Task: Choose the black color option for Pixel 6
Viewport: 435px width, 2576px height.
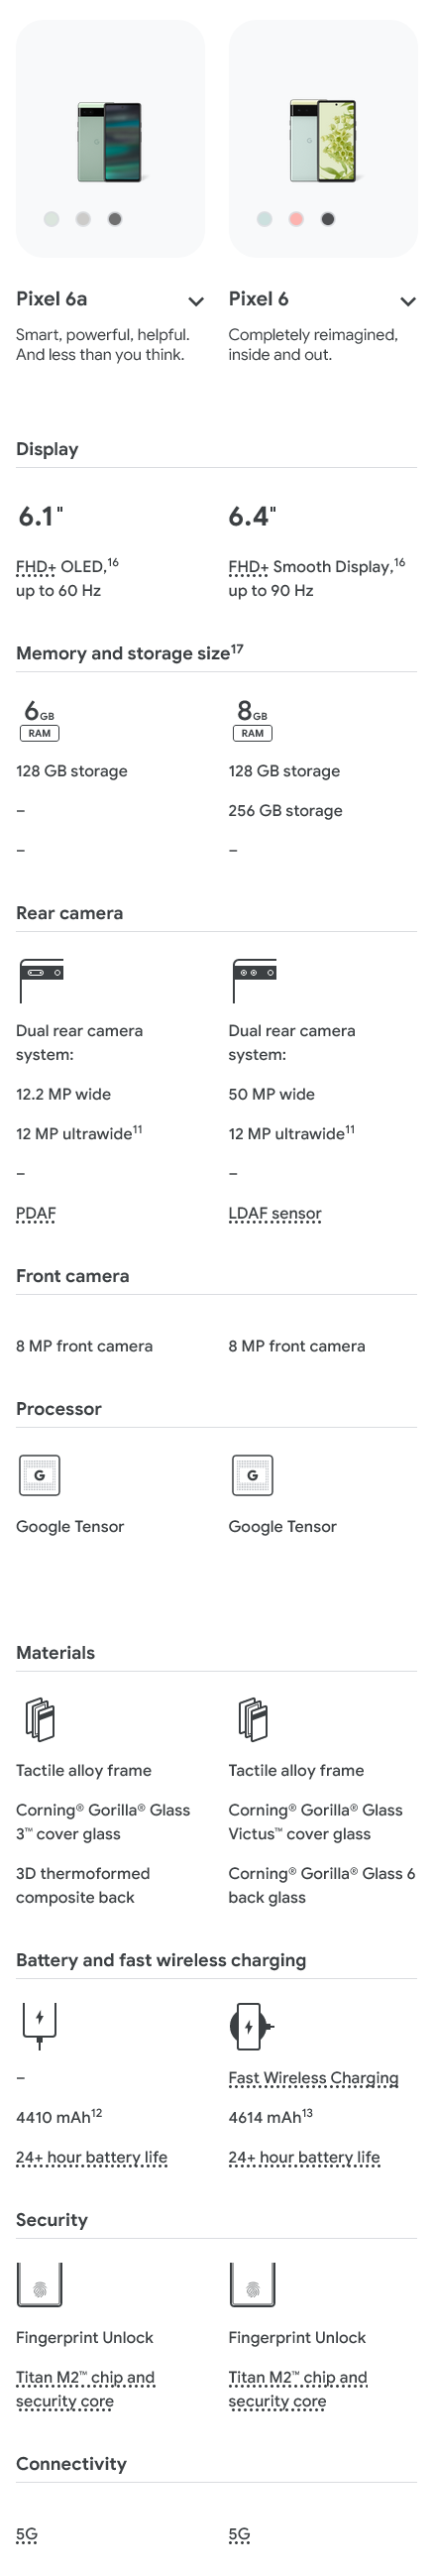Action: click(328, 219)
